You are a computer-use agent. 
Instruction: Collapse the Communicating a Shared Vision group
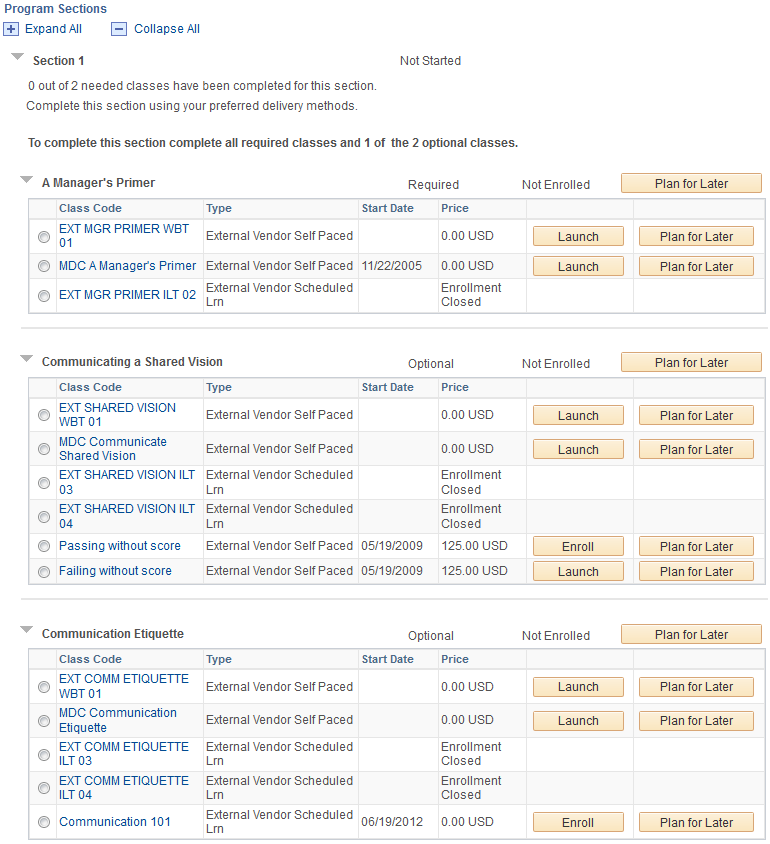(x=26, y=358)
